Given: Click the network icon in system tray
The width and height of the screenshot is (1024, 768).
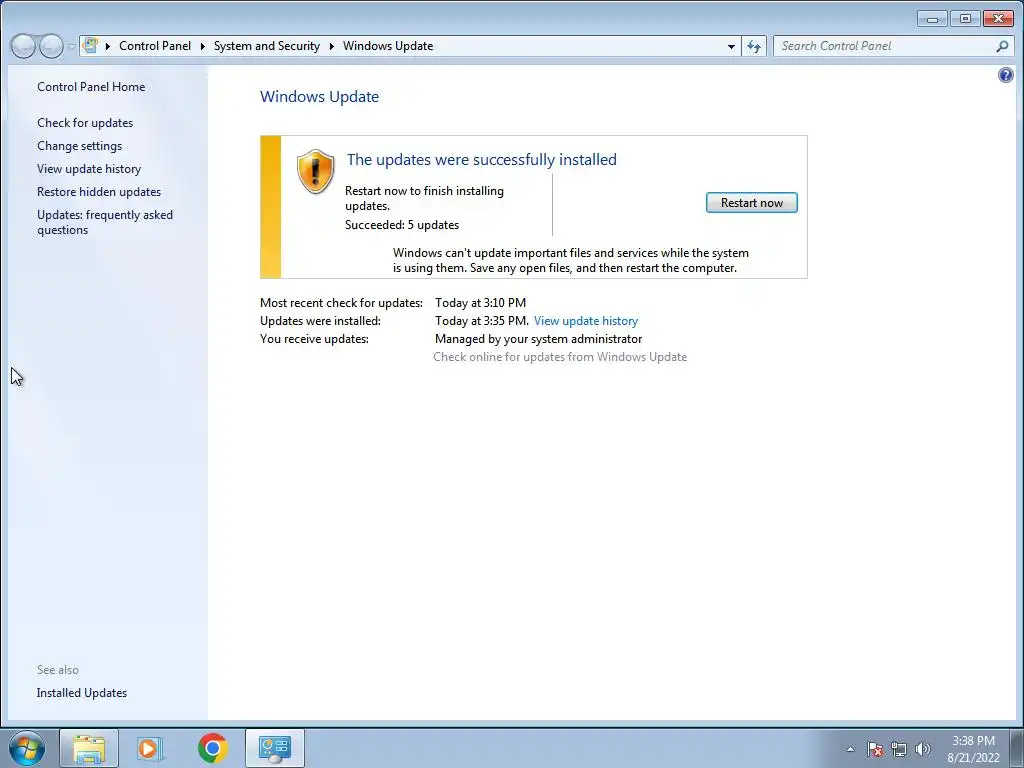Looking at the screenshot, I should pos(899,749).
